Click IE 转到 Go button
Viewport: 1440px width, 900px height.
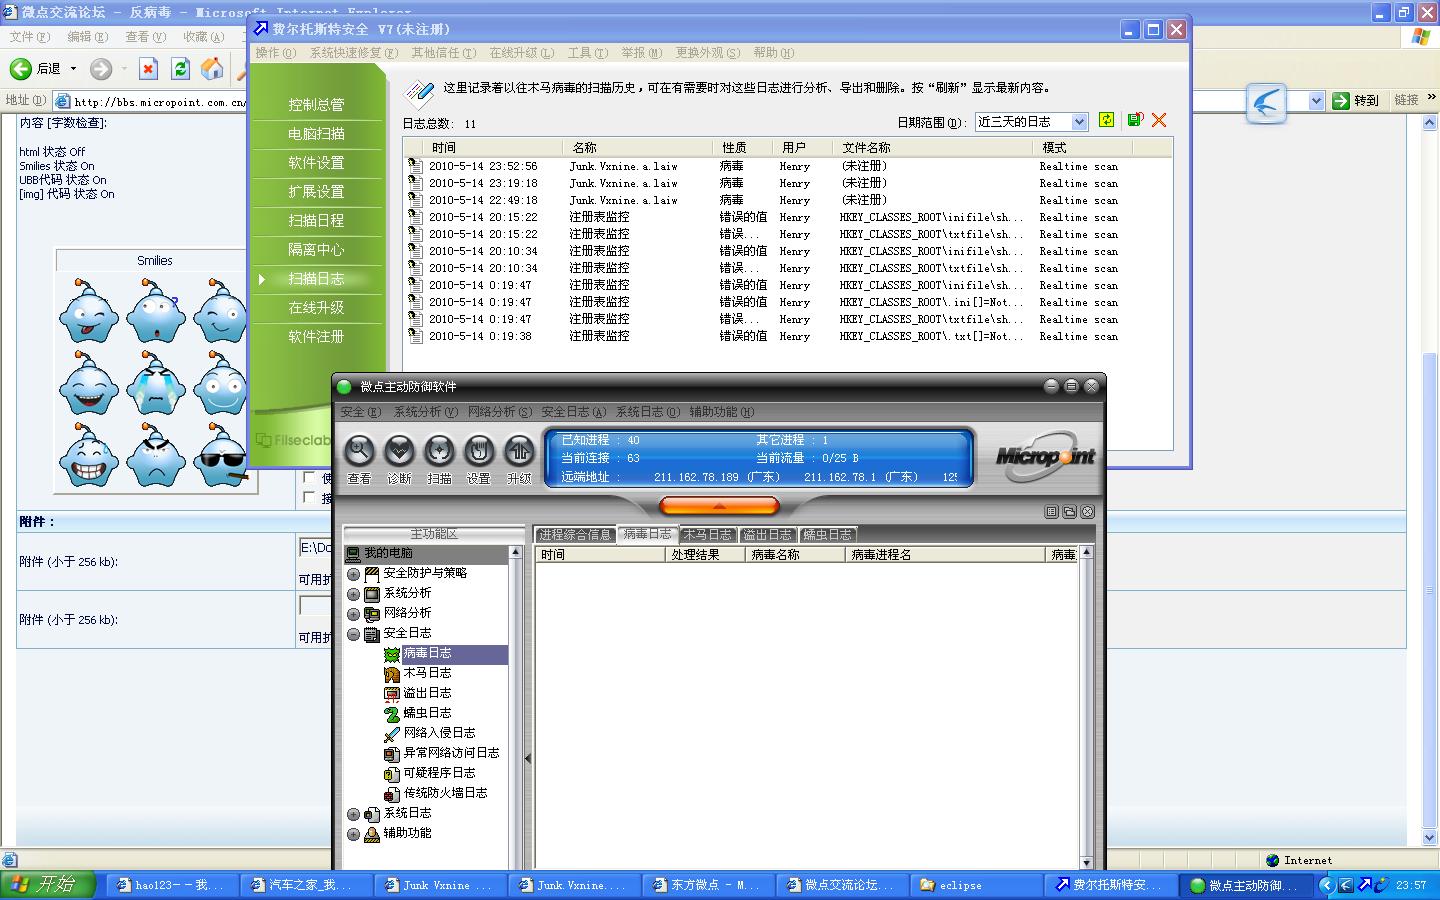[x=1356, y=100]
